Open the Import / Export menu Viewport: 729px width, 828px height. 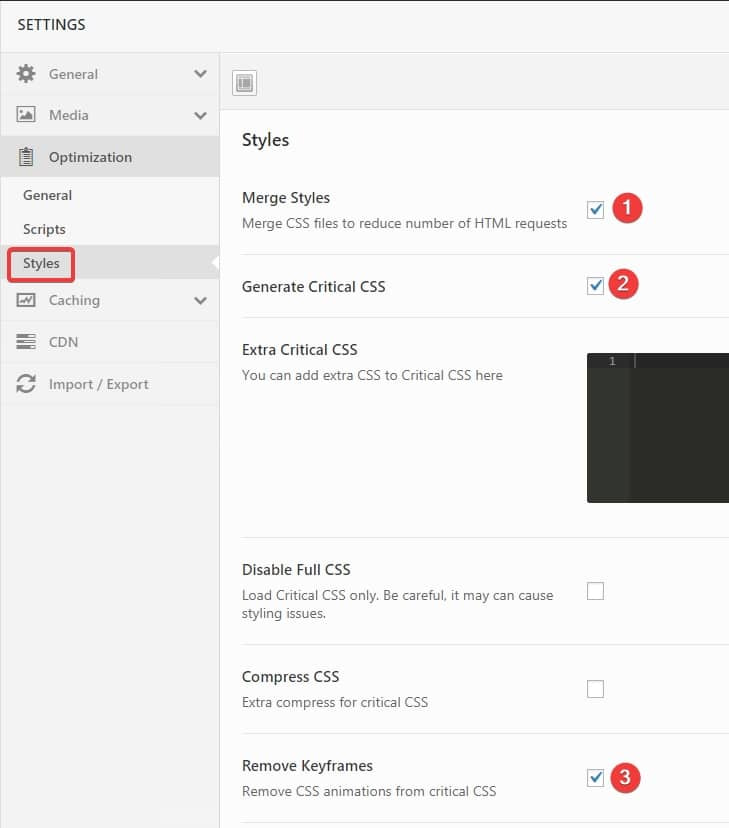tap(110, 384)
